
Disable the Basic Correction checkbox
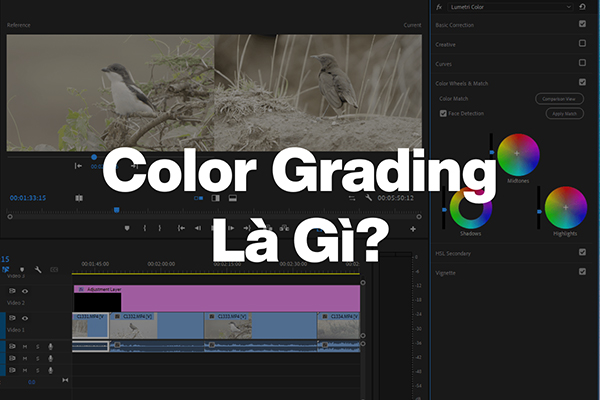[x=582, y=24]
